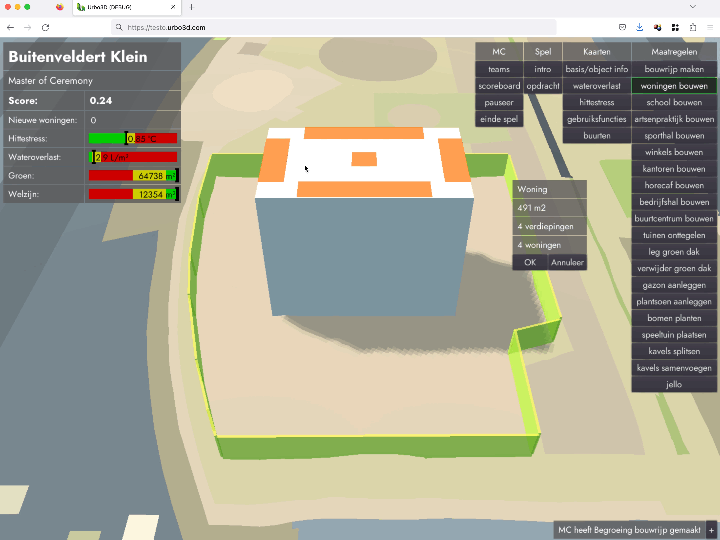
Task: Click the Hittestress indicator bar
Action: [133, 138]
